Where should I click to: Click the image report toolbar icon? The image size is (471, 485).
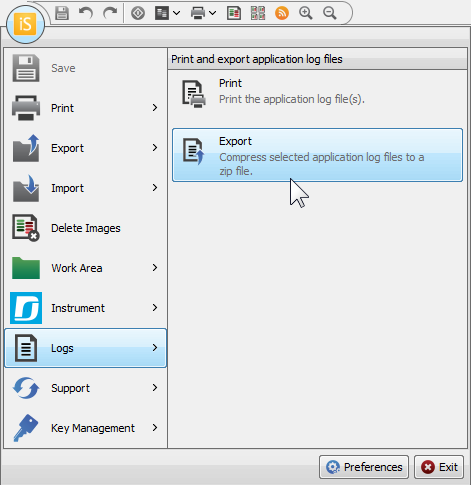pyautogui.click(x=234, y=13)
